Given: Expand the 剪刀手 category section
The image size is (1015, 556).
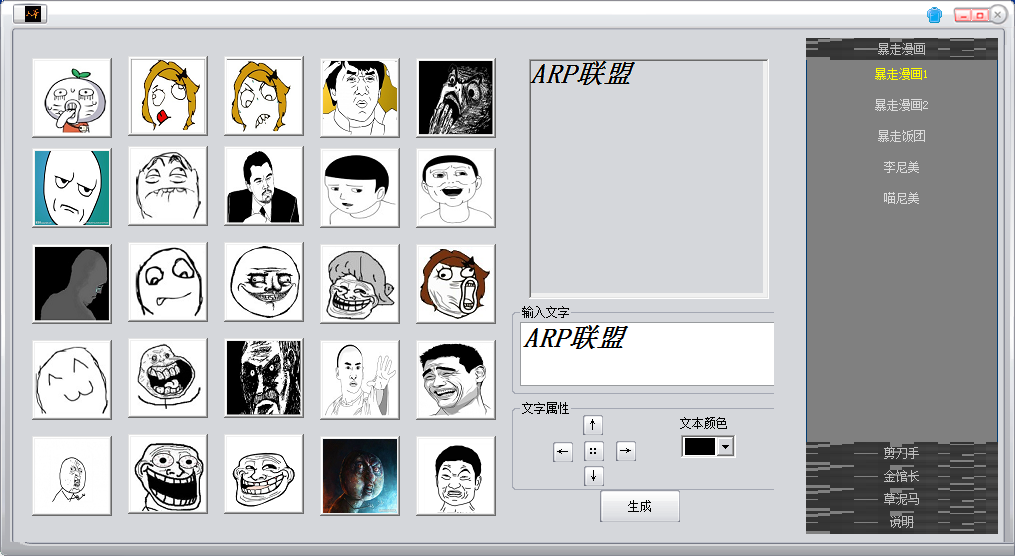Looking at the screenshot, I should [901, 453].
